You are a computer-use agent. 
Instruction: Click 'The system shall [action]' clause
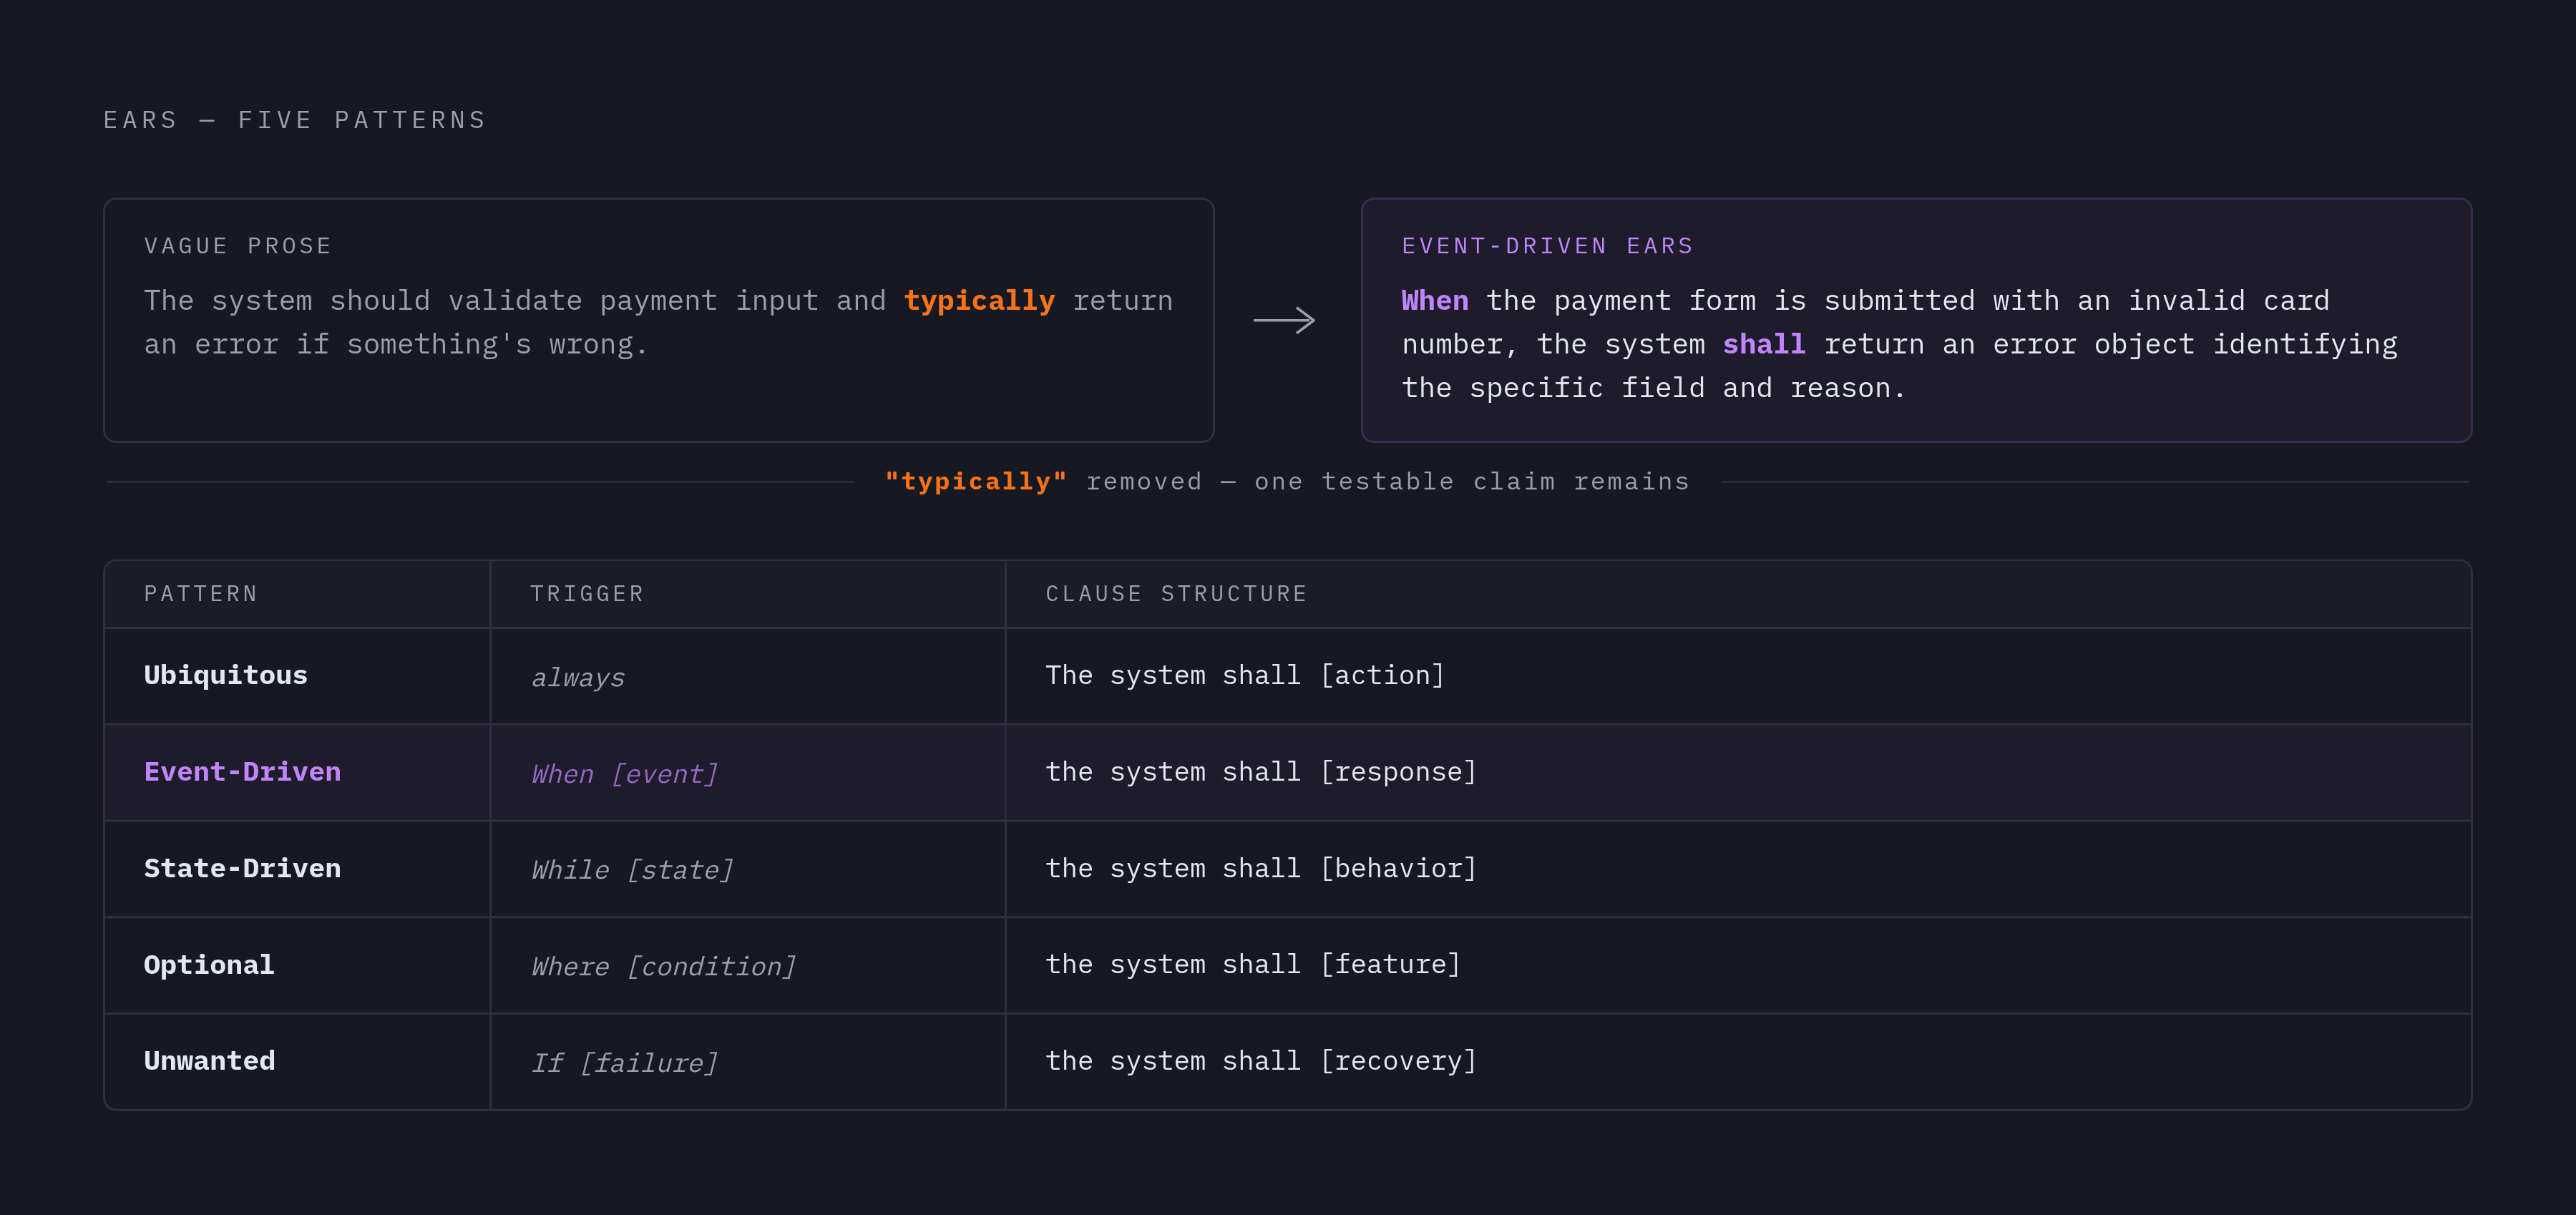(x=1245, y=675)
